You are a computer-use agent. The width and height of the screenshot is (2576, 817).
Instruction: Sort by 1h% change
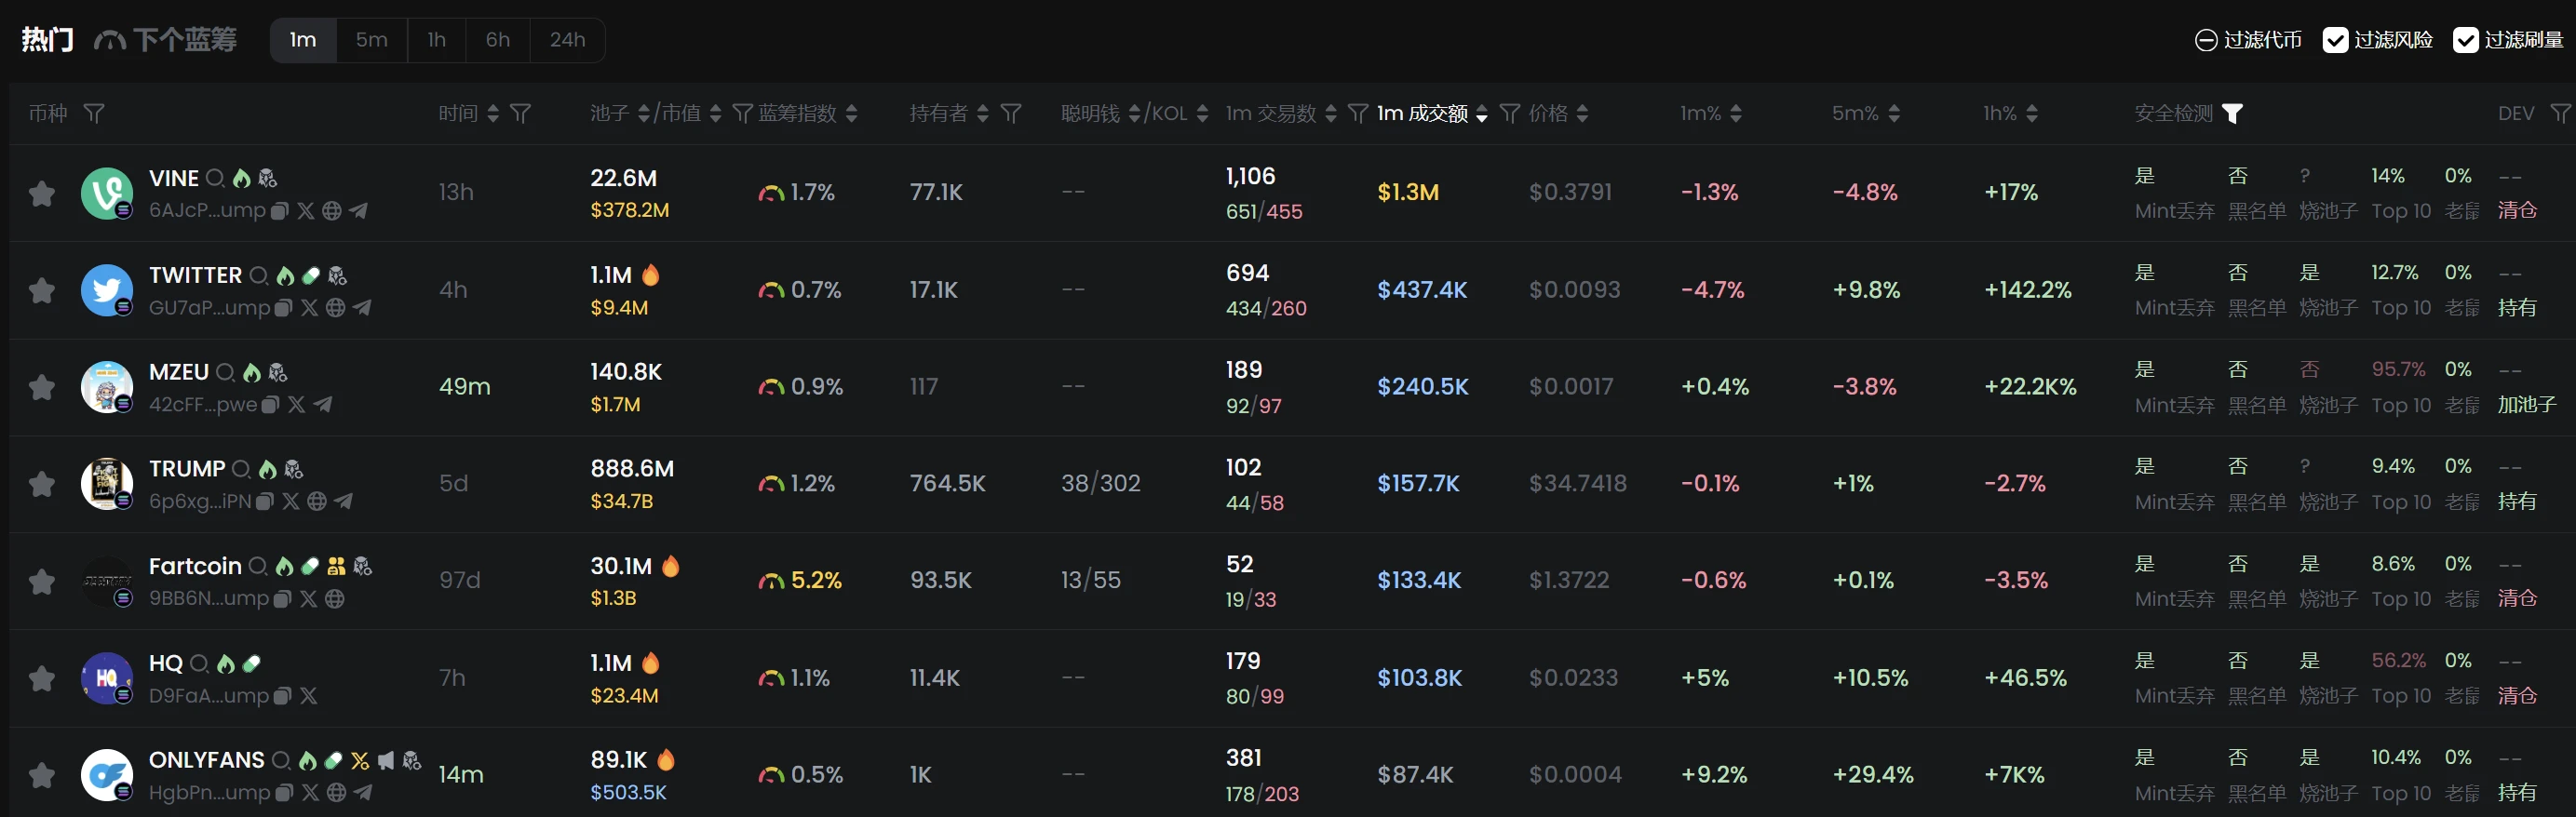tap(2031, 114)
